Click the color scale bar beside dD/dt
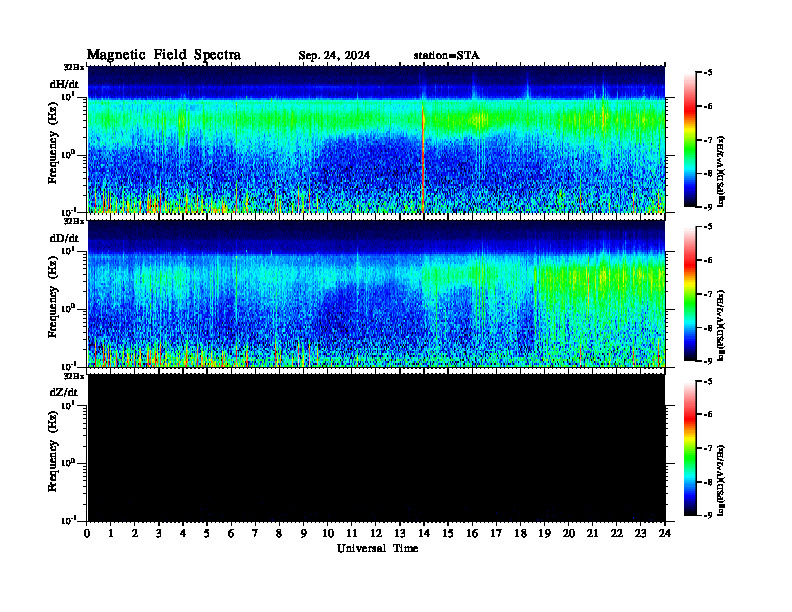 click(x=690, y=294)
